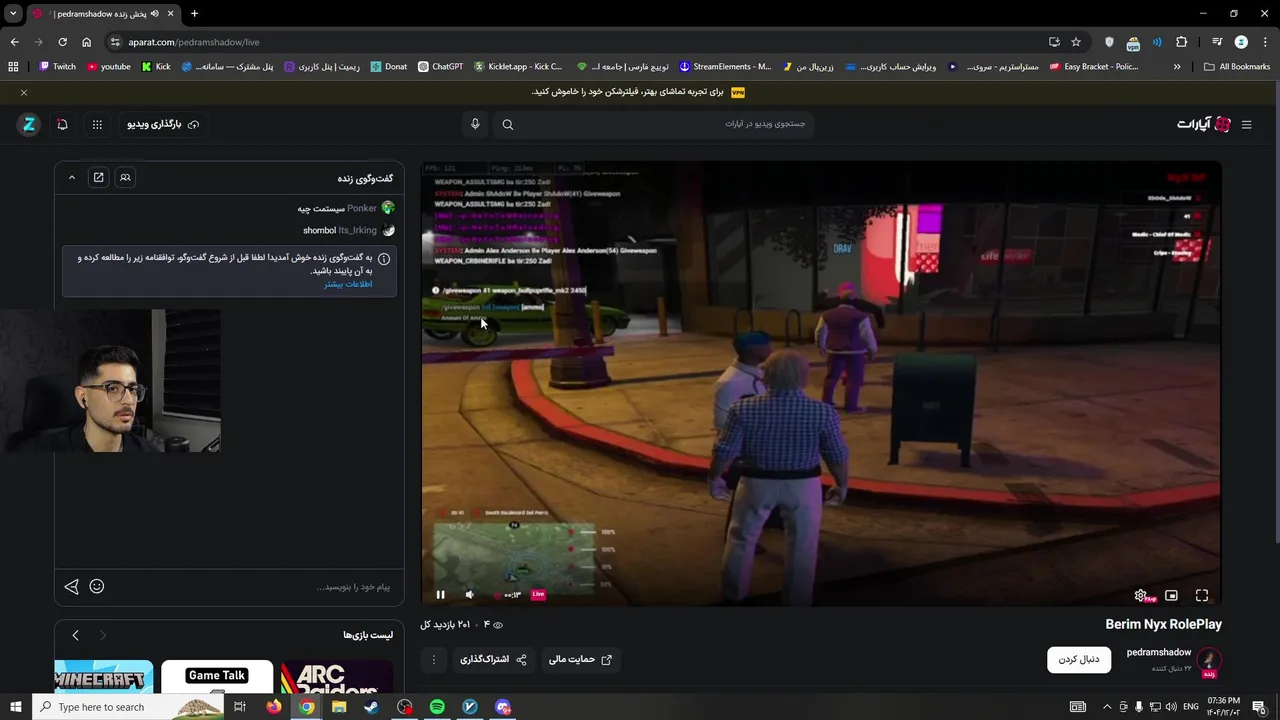This screenshot has width=1280, height=720.
Task: Click voice search microphone icon
Action: click(475, 124)
